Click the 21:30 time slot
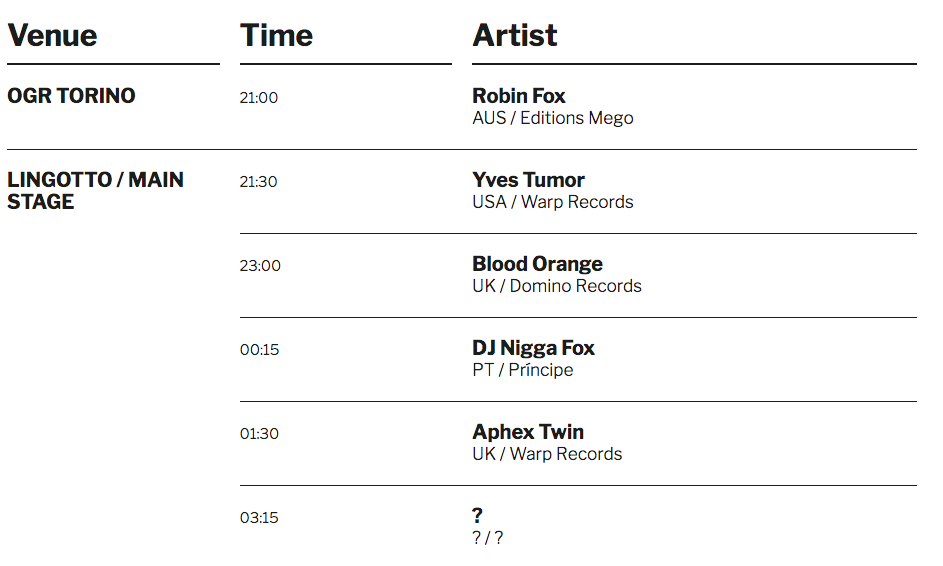 (x=259, y=182)
